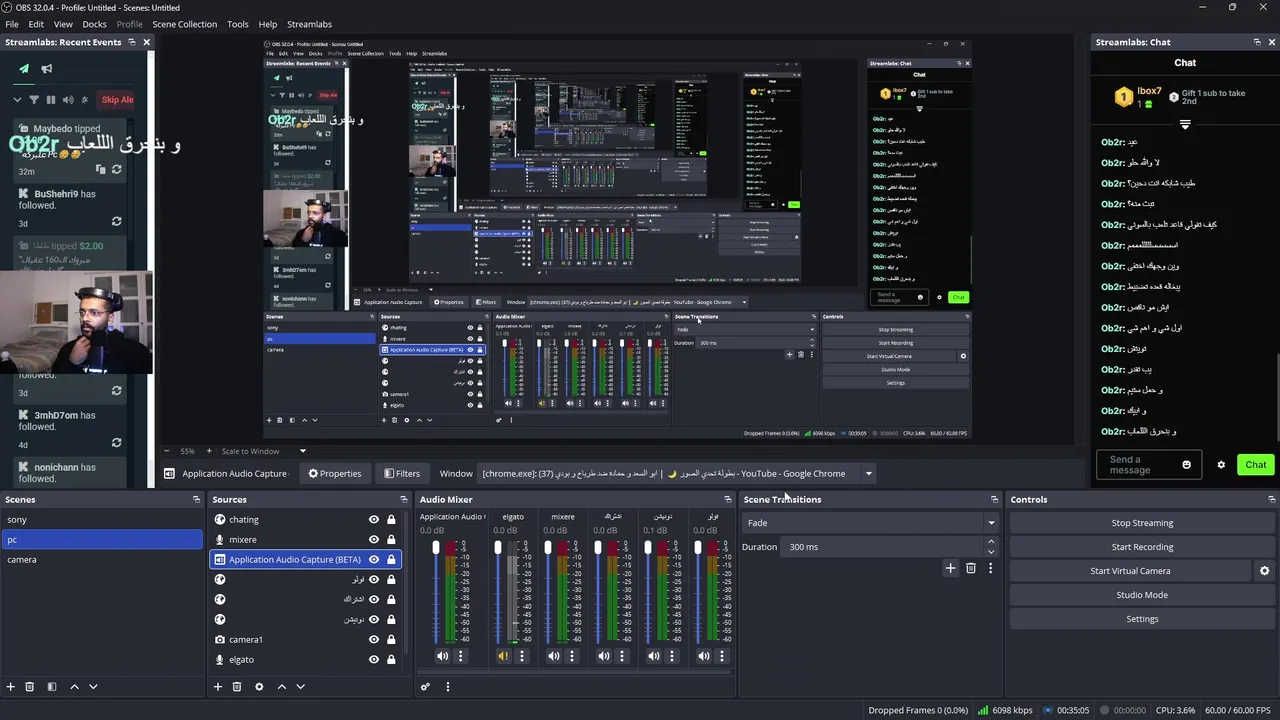Viewport: 1280px width, 720px height.
Task: Remove transition using trash icon
Action: 970,568
